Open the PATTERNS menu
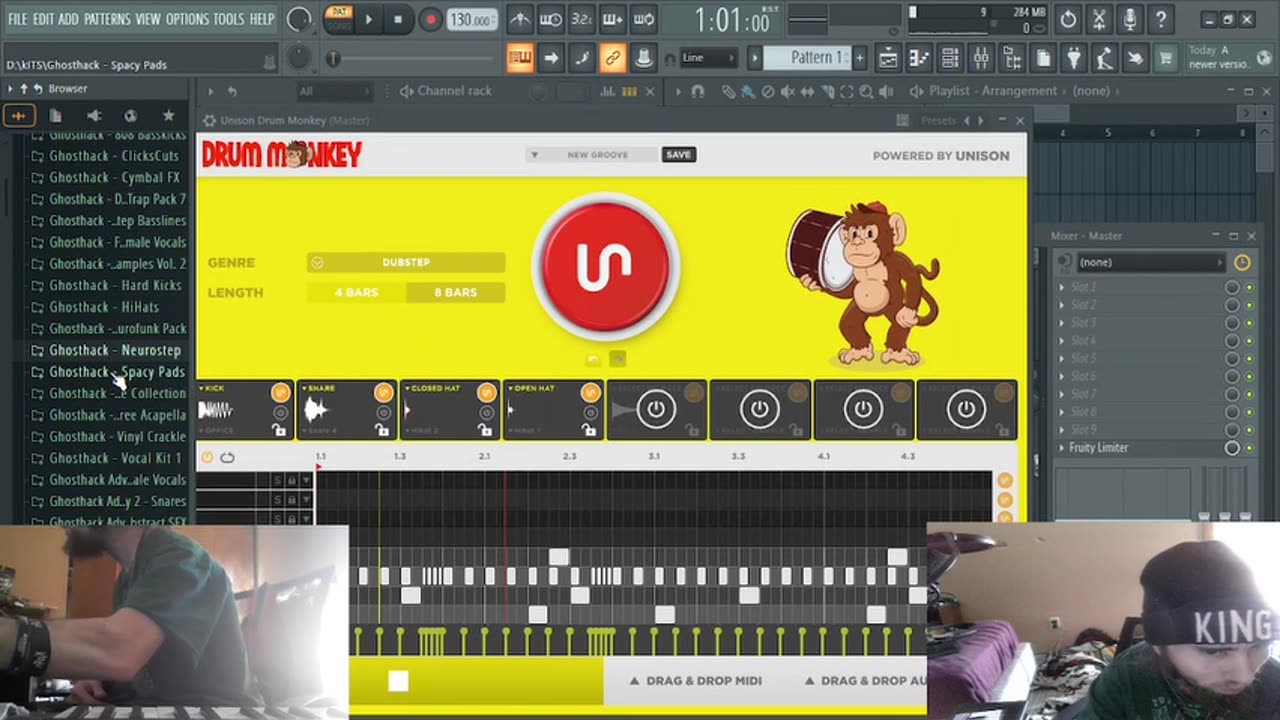This screenshot has height=720, width=1280. click(106, 19)
